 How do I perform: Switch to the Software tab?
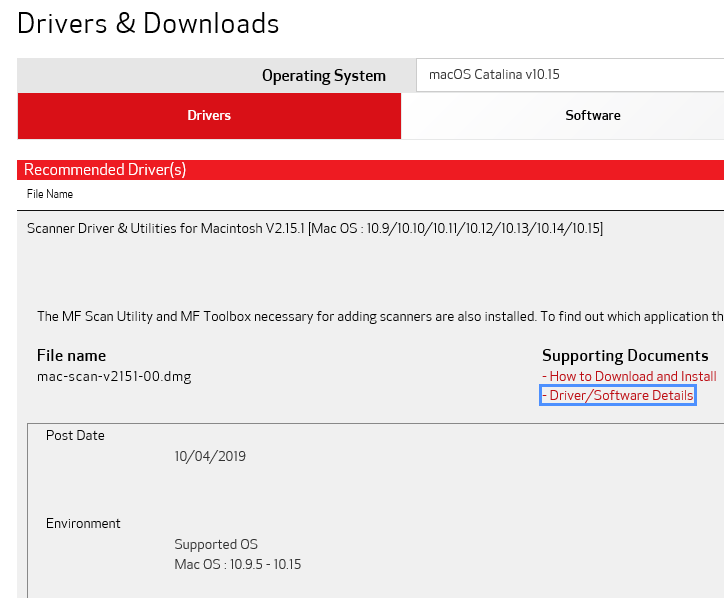point(592,116)
